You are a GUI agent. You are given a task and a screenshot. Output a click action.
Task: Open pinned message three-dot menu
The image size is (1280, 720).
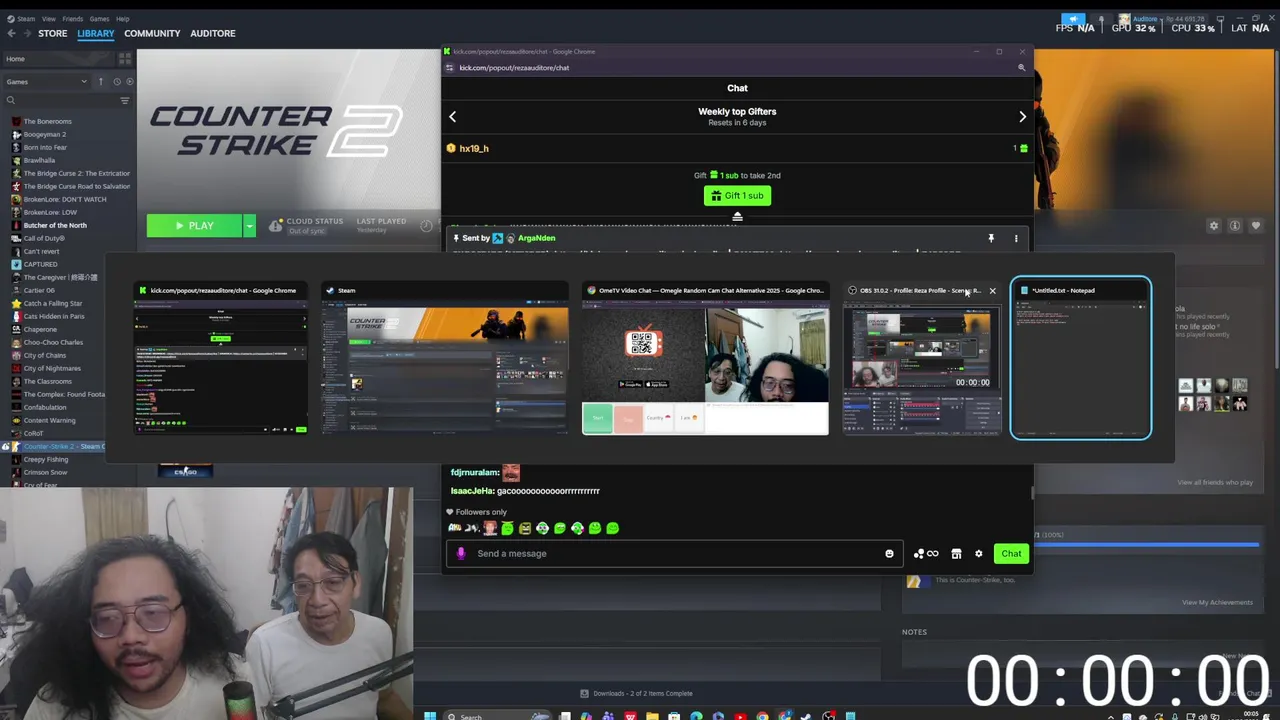(x=1016, y=239)
